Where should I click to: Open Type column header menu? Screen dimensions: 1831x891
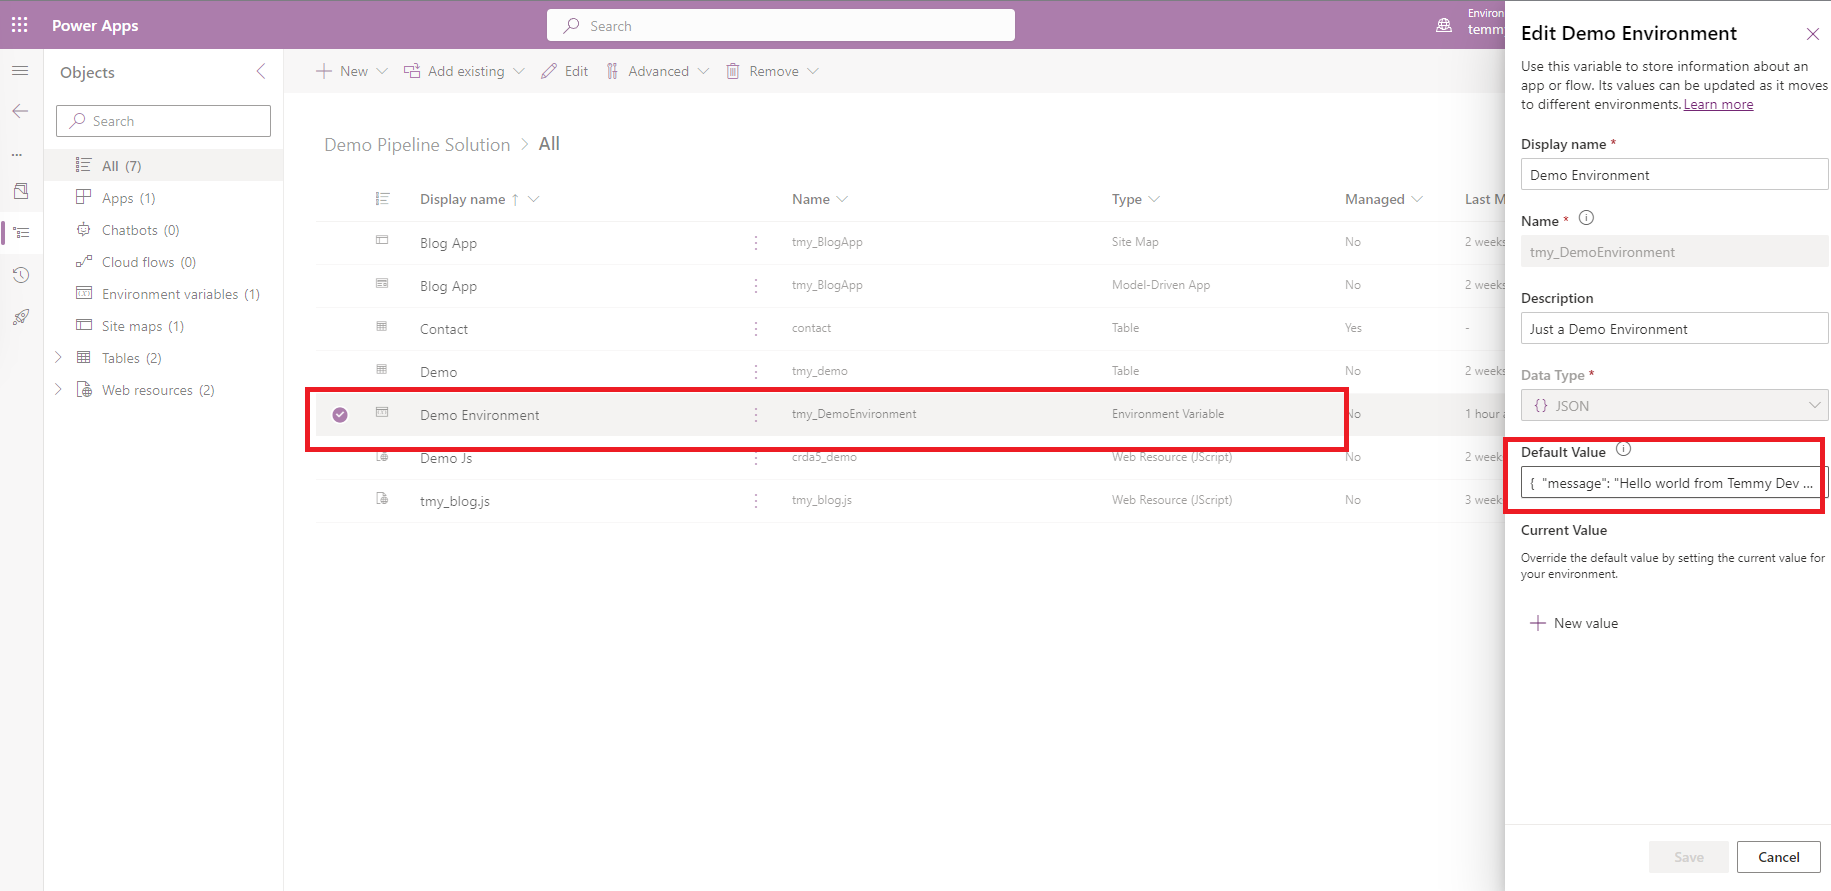coord(1136,199)
